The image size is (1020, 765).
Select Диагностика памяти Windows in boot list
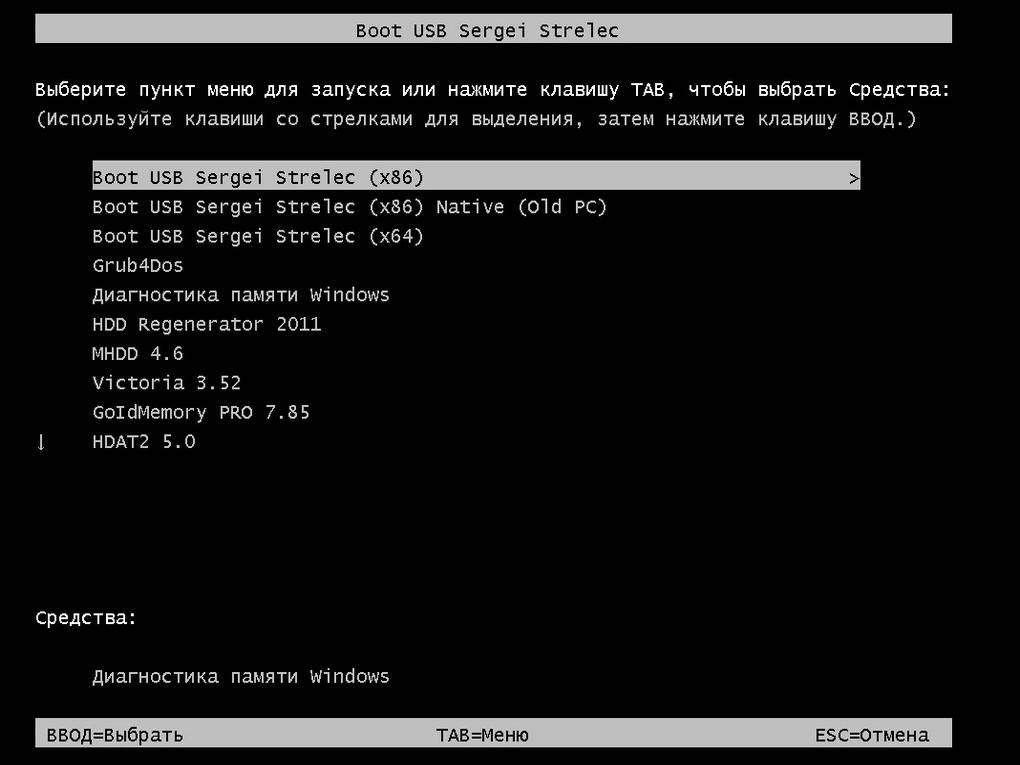(x=241, y=295)
